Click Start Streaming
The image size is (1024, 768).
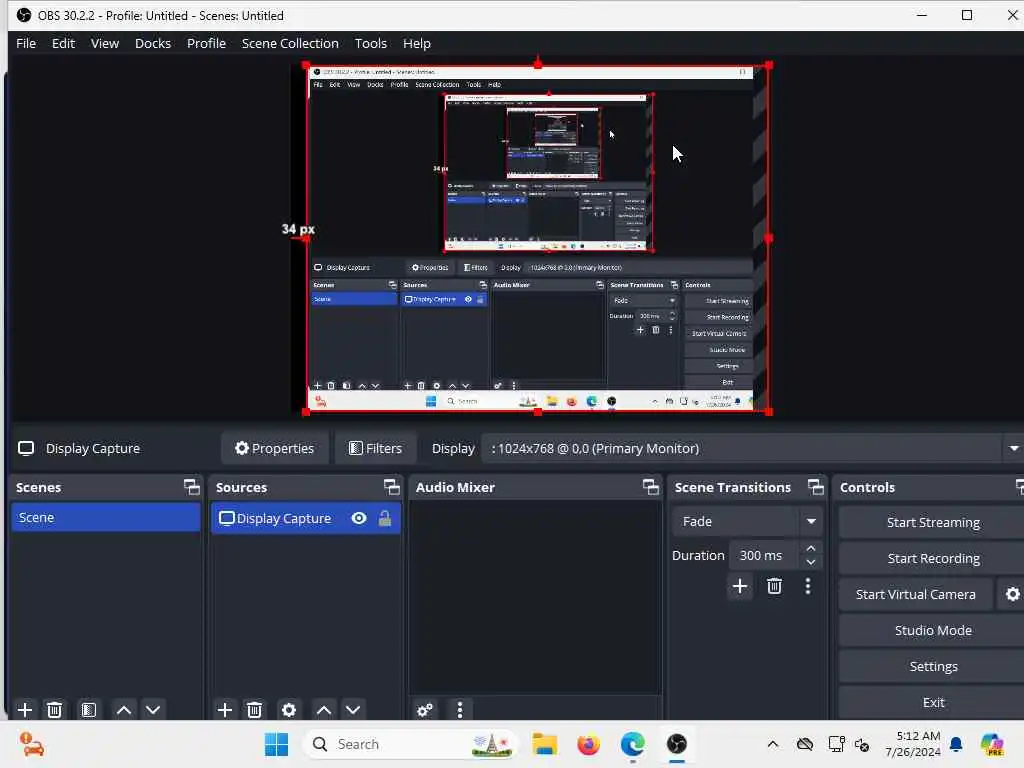933,522
